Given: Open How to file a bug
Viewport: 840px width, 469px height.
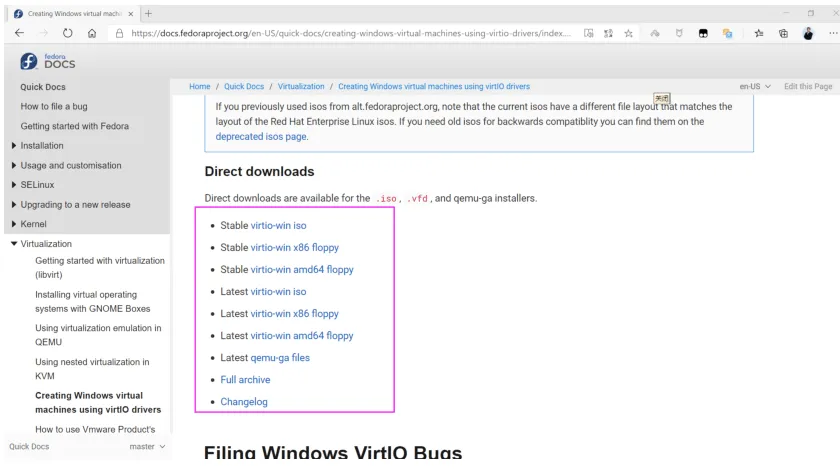Looking at the screenshot, I should tap(54, 107).
